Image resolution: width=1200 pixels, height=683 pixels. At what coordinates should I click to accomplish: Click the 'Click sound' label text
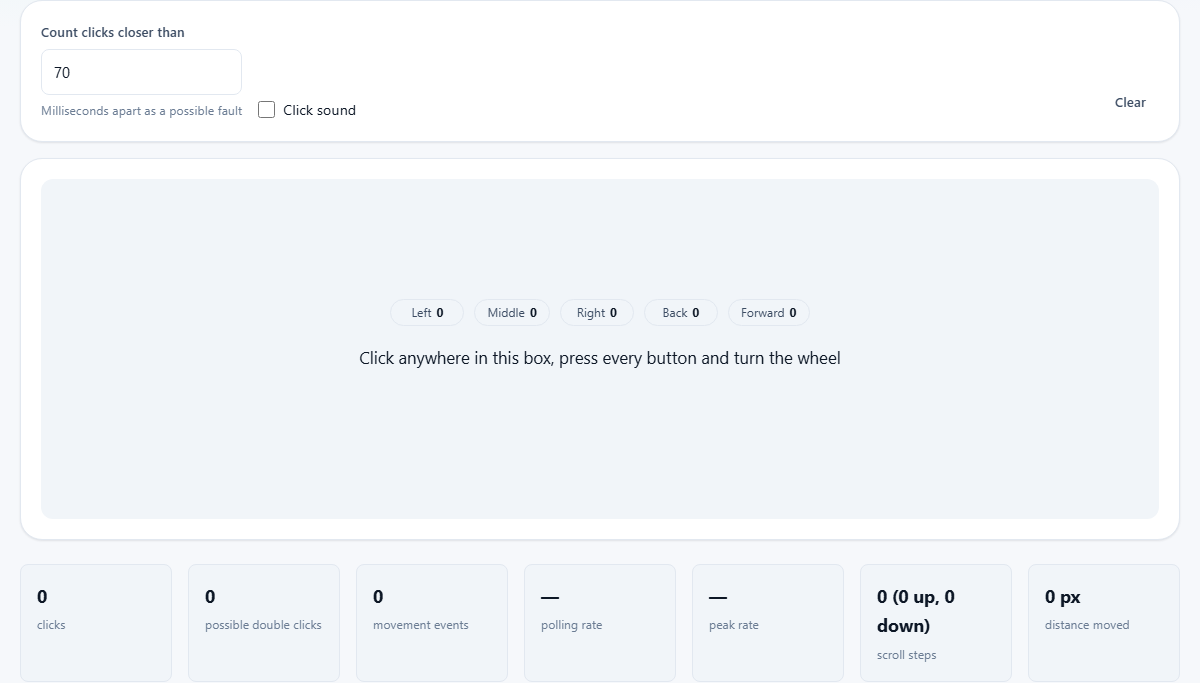319,110
